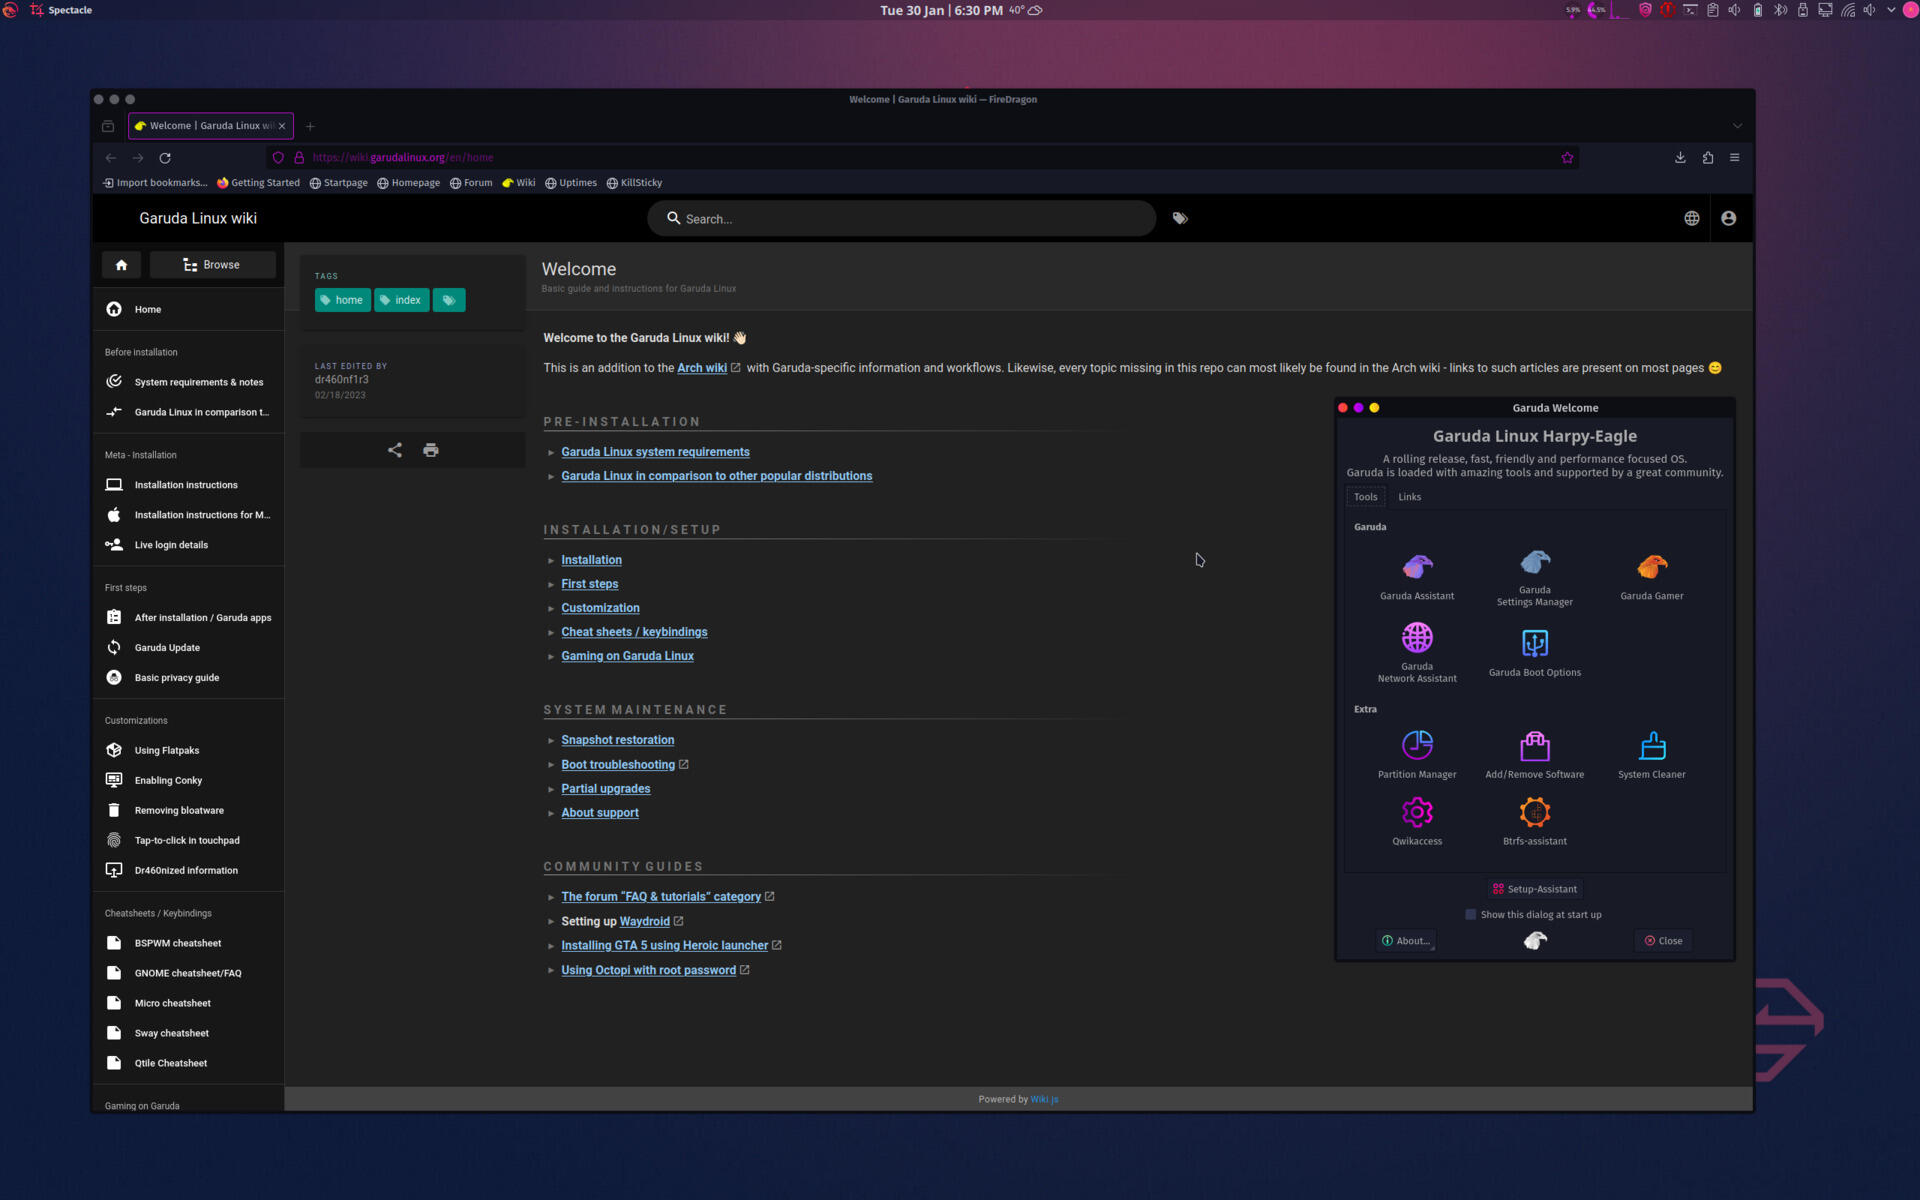Viewport: 1920px width, 1200px height.
Task: Click About button in Garuda Welcome
Action: point(1406,940)
